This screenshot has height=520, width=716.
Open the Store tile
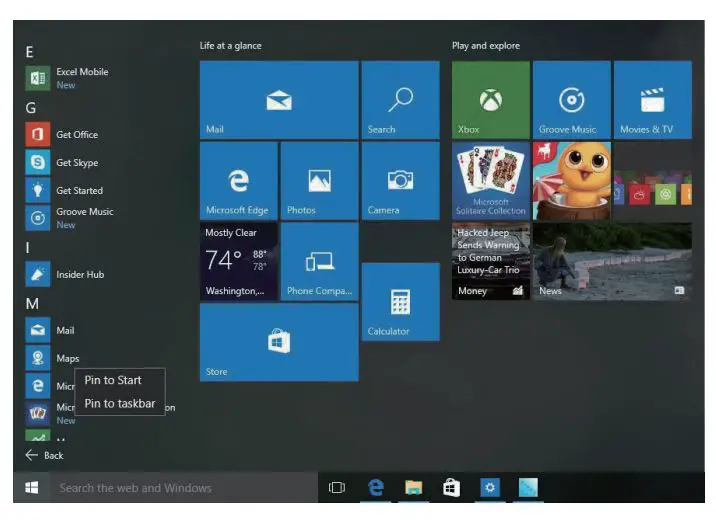click(x=279, y=342)
